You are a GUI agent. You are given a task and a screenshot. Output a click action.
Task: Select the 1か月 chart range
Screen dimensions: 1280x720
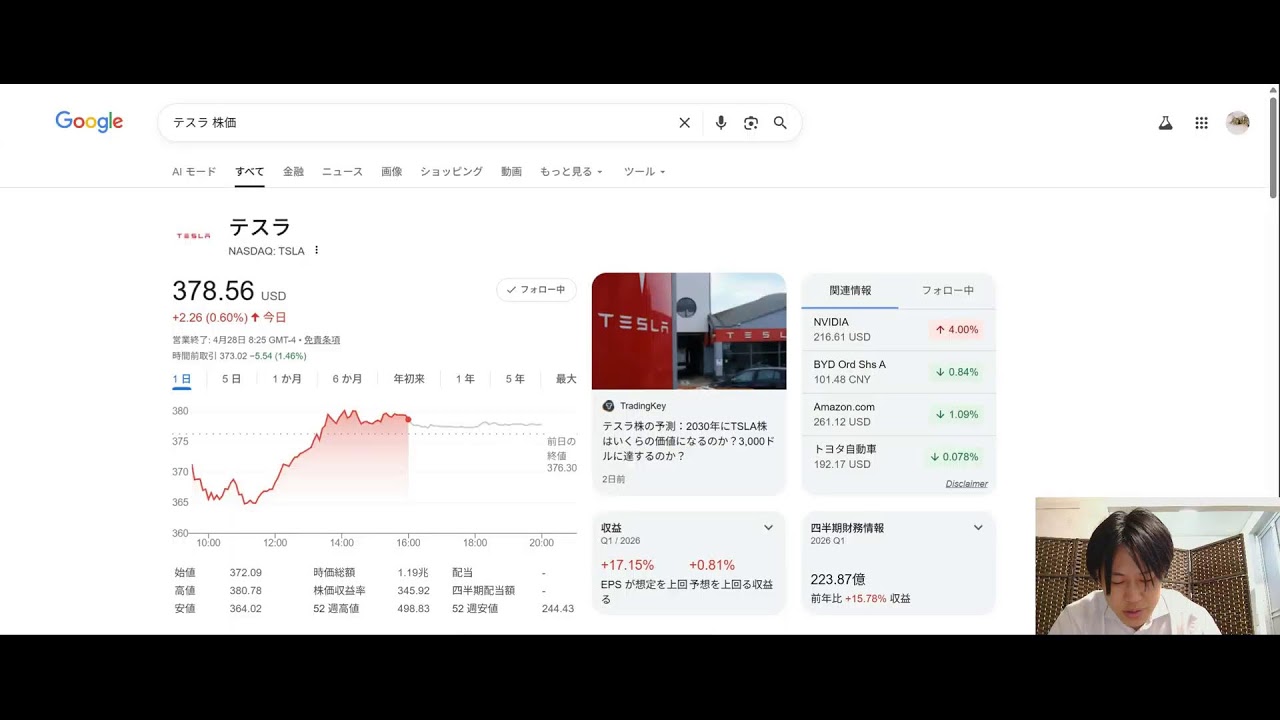(287, 379)
